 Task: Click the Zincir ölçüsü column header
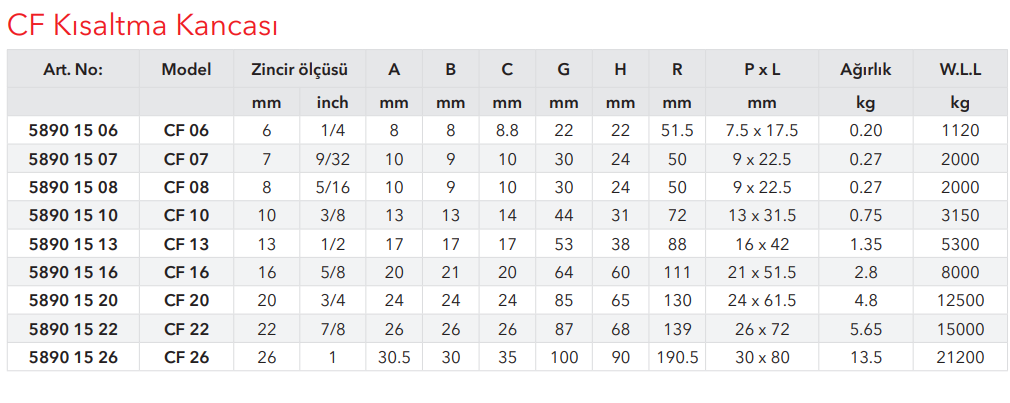pyautogui.click(x=300, y=70)
